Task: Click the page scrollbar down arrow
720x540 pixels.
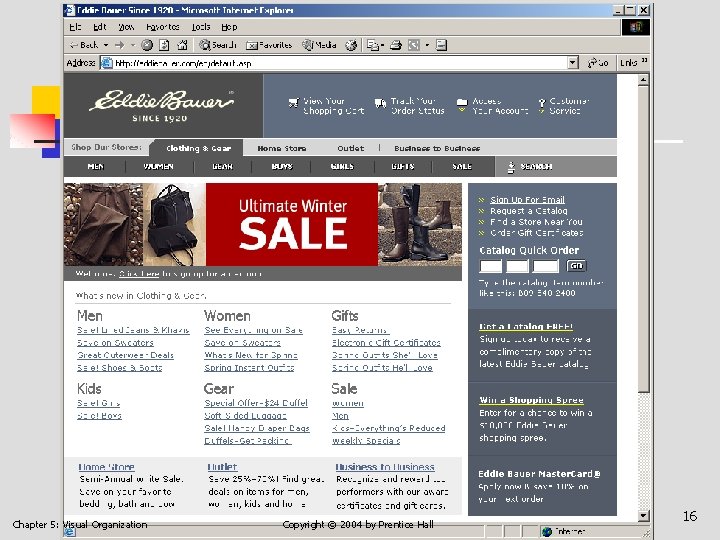Action: [643, 516]
